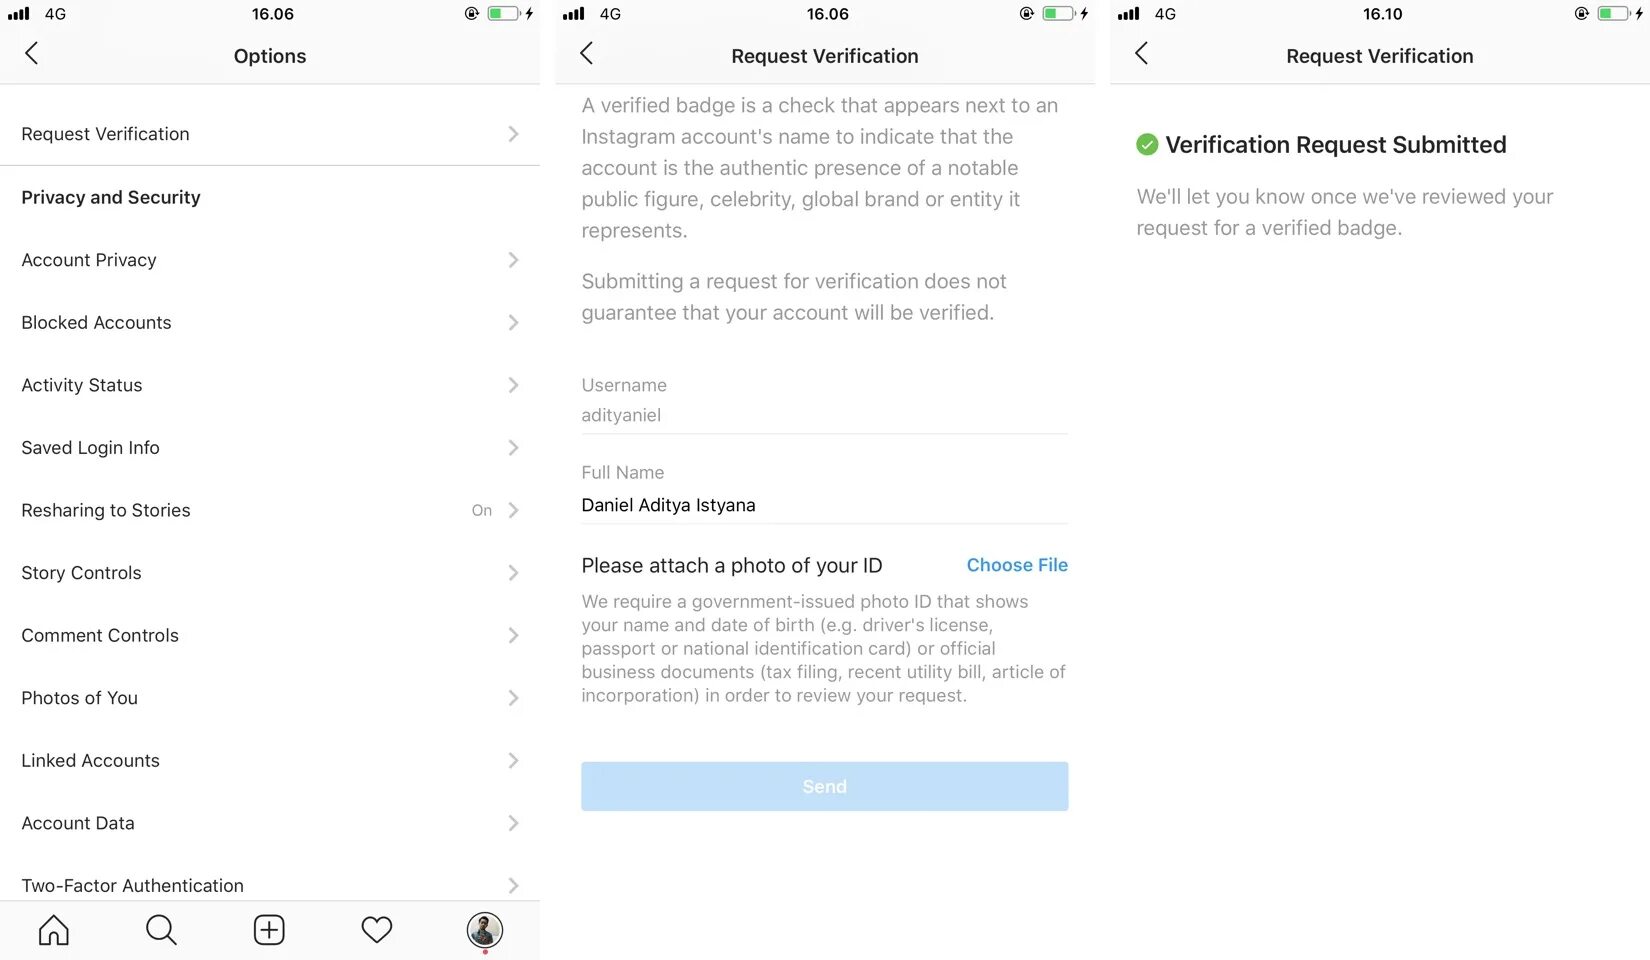Click the green submitted checkmark icon
Viewport: 1650px width, 960px height.
1147,144
